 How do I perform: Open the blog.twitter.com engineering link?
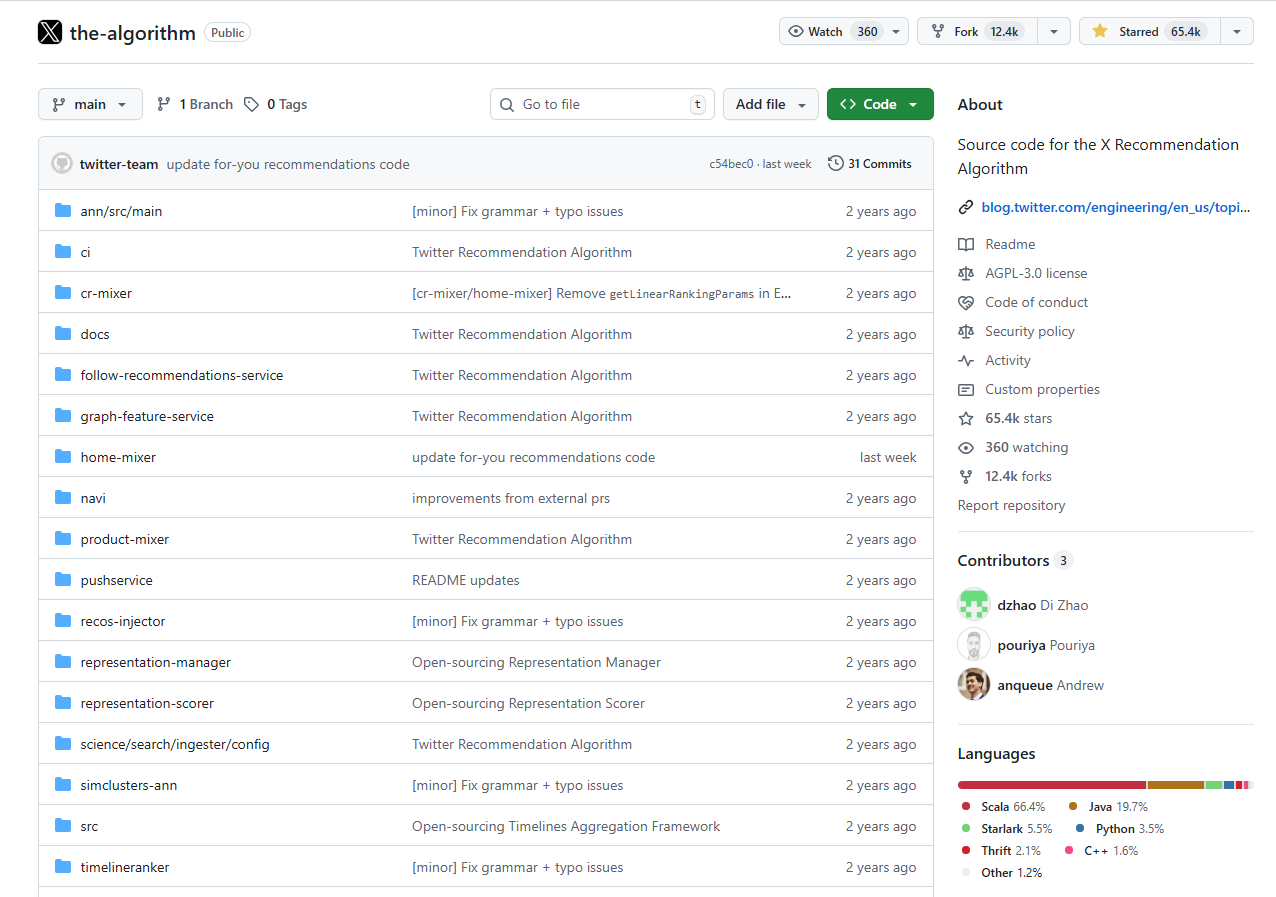(1116, 207)
